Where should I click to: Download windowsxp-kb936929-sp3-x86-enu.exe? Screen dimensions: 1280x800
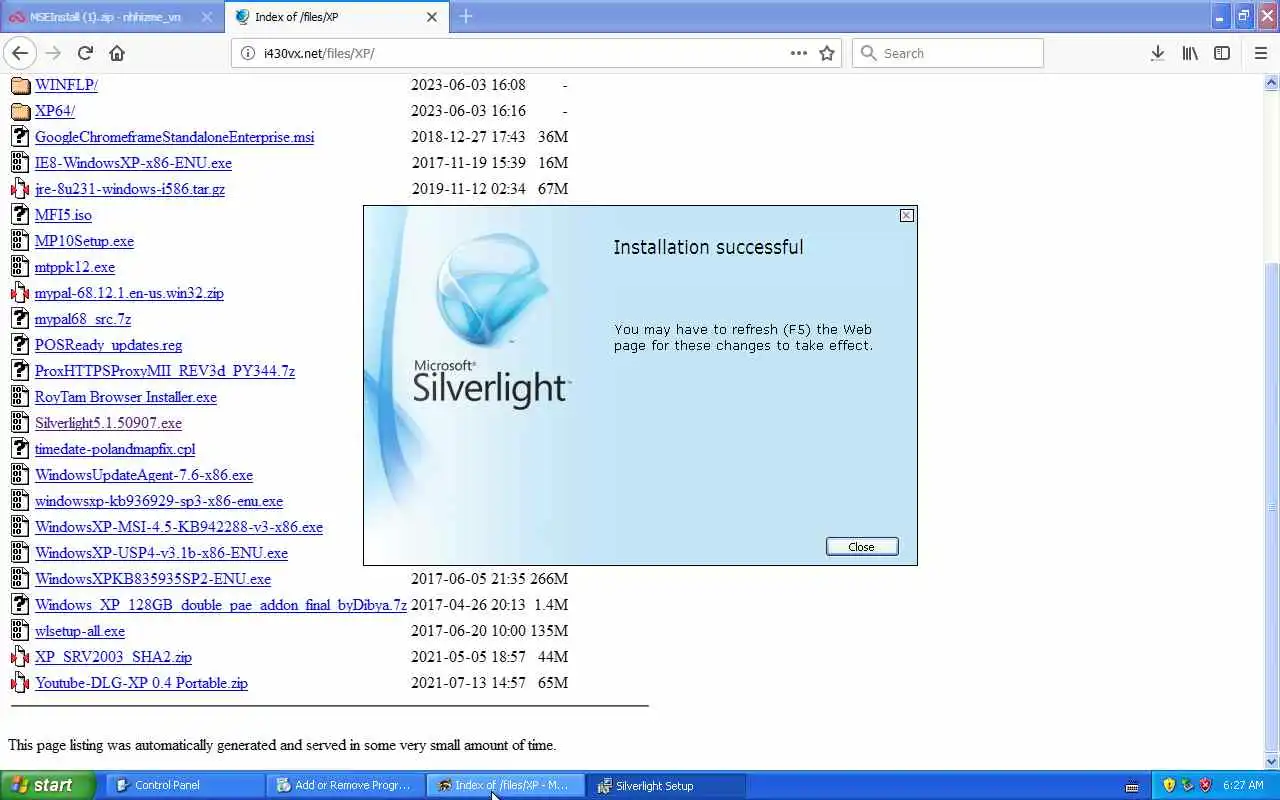pos(159,501)
